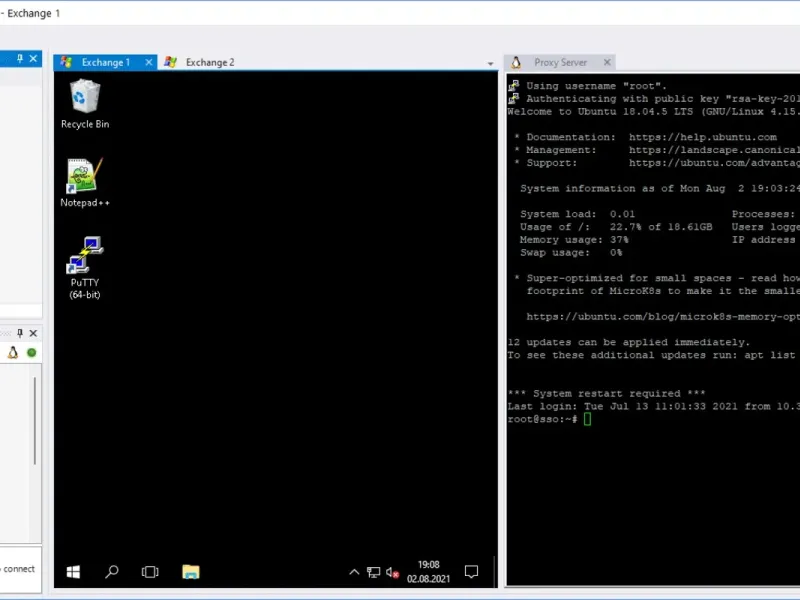
Task: Open the Windows Start menu
Action: point(73,572)
